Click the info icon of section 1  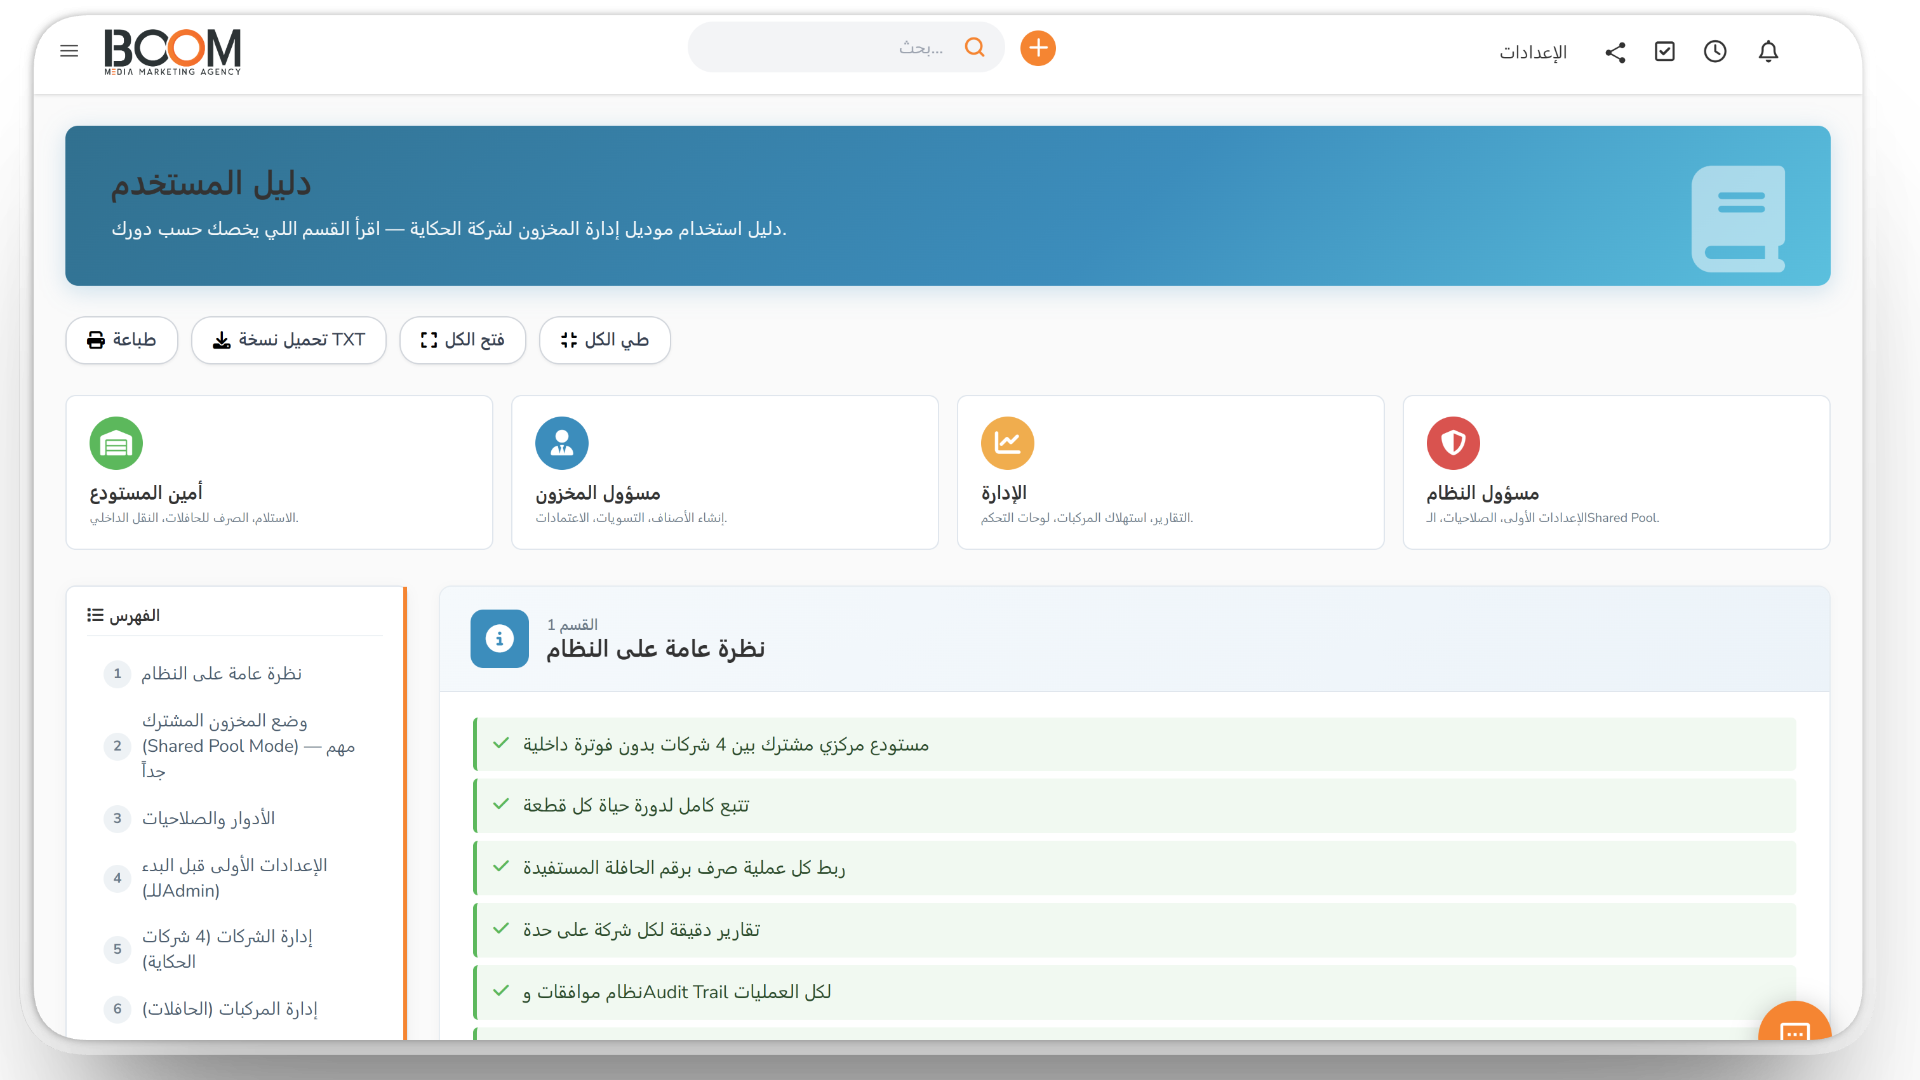pyautogui.click(x=499, y=638)
